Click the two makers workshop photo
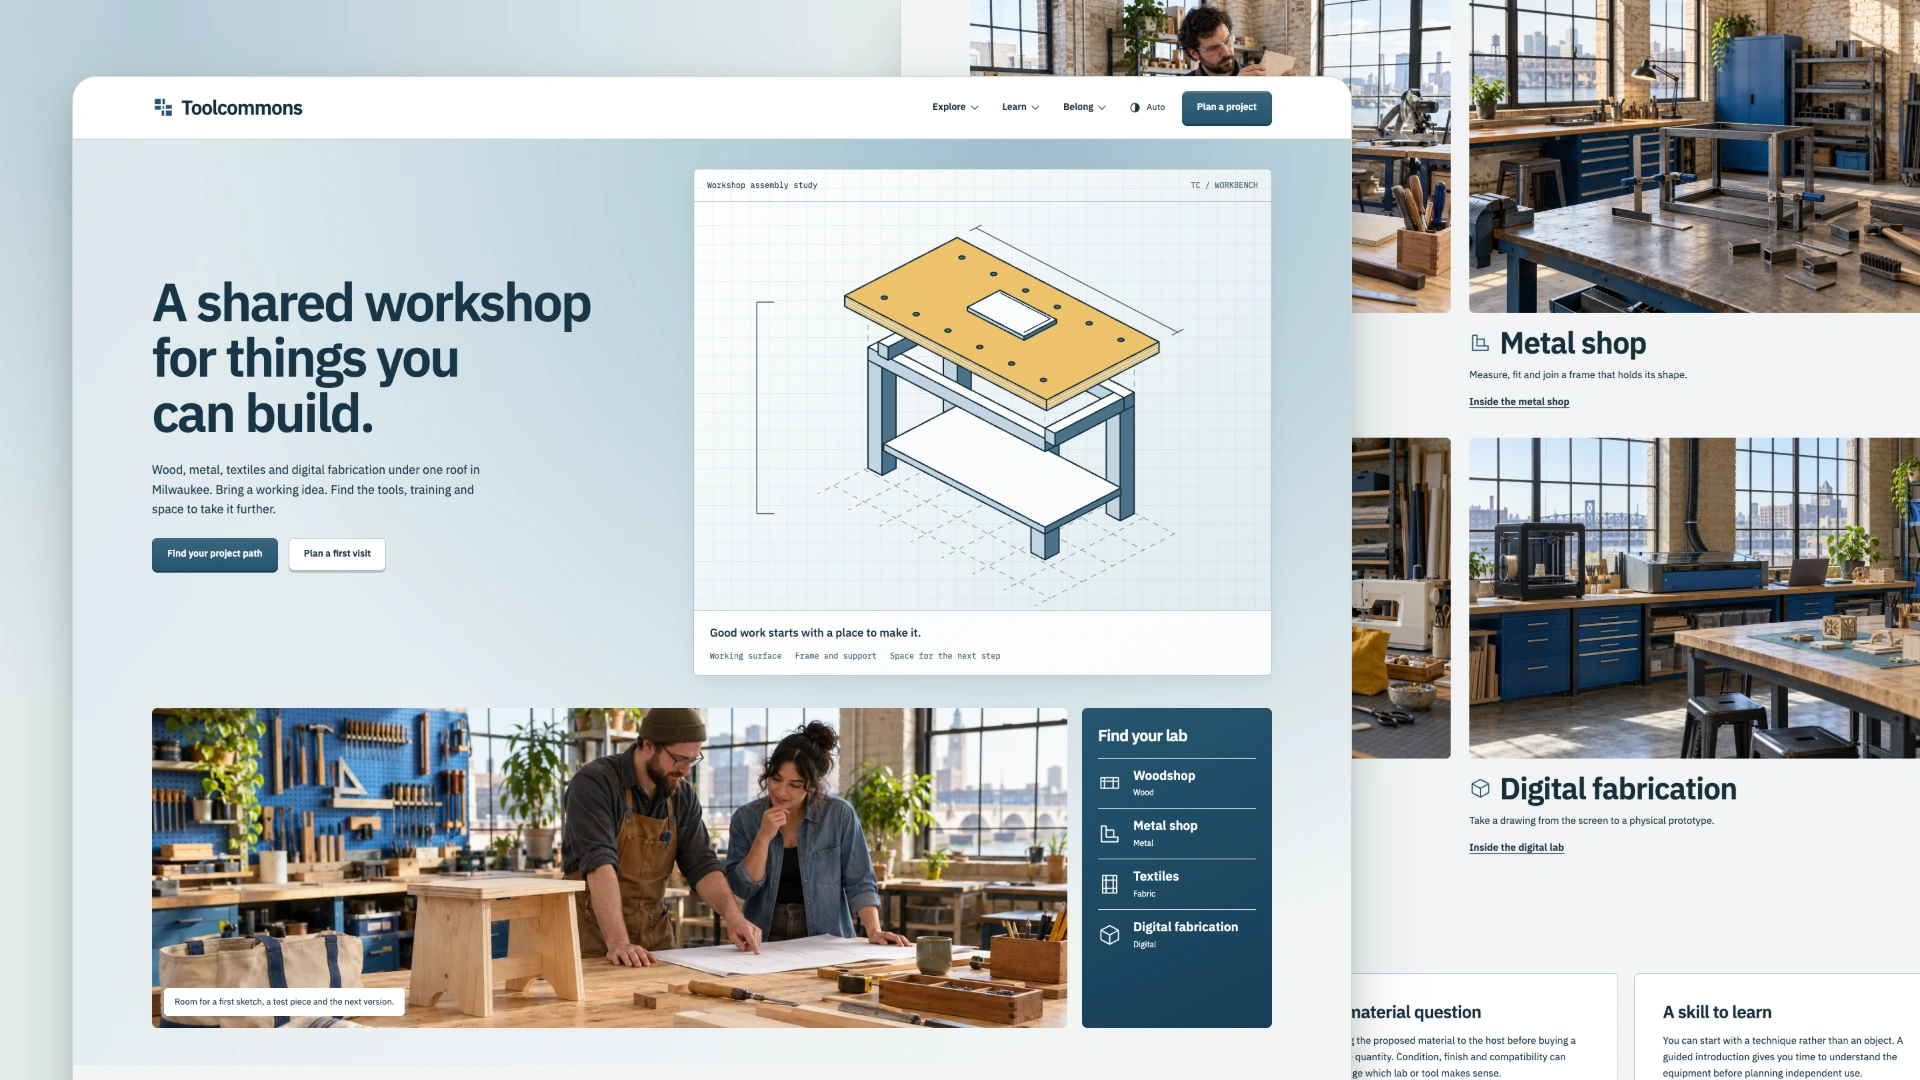The image size is (1920, 1080). pos(609,867)
